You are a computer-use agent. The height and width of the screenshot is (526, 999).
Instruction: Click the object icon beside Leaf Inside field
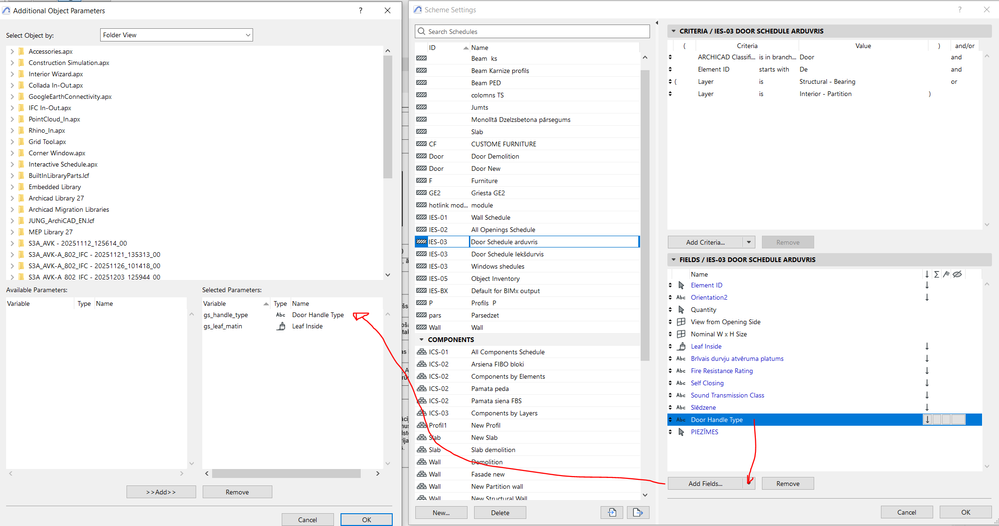point(681,346)
